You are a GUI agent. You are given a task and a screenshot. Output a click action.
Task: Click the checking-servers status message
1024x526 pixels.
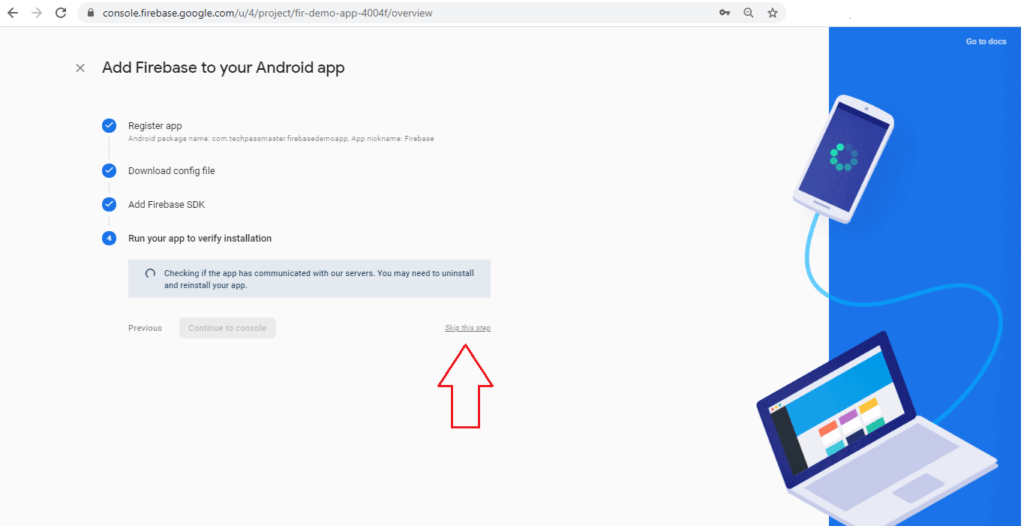coord(309,279)
